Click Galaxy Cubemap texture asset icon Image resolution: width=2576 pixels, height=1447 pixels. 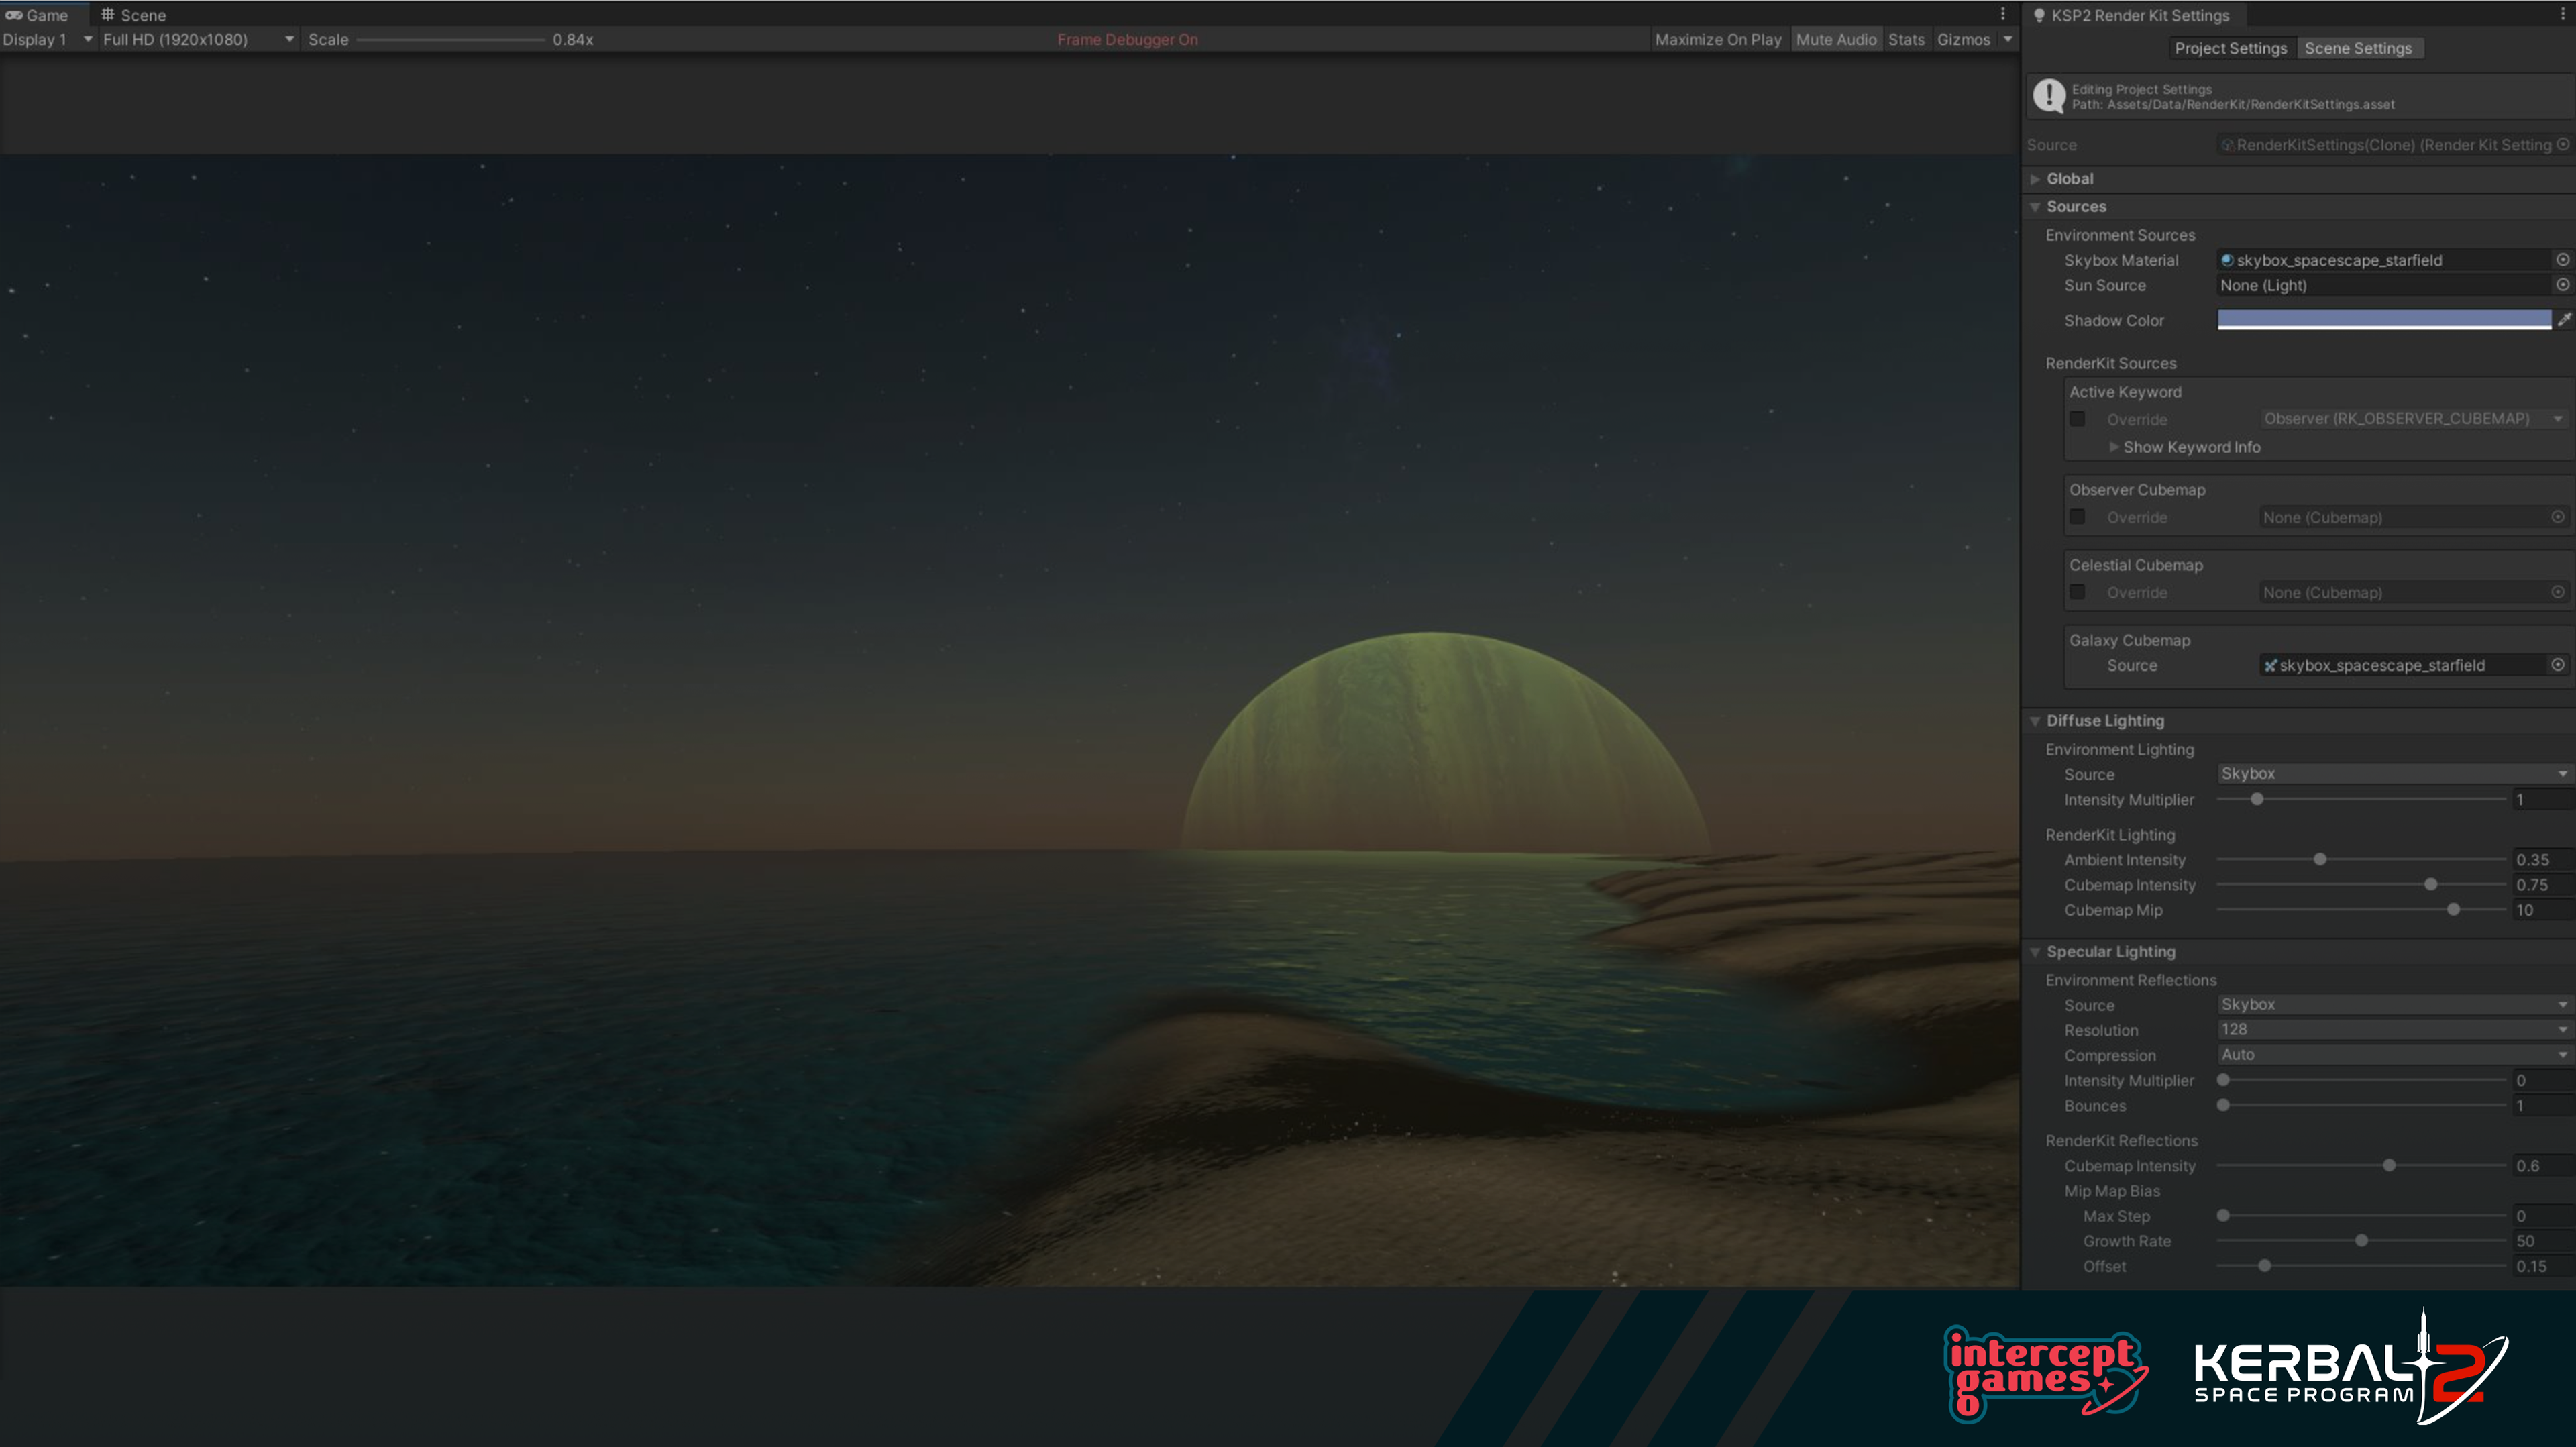pos(2270,666)
